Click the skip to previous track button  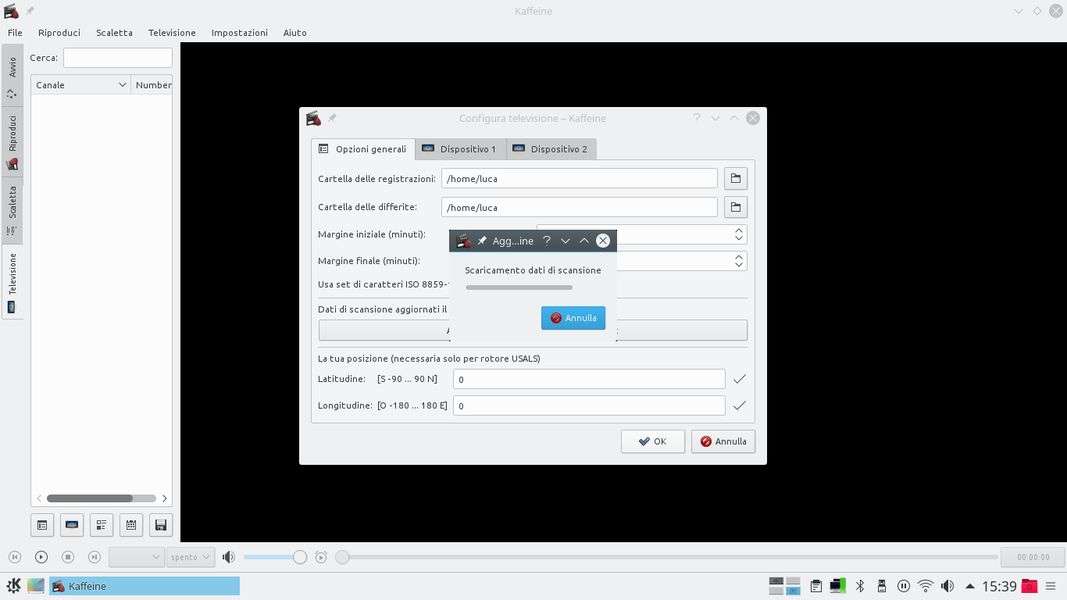pyautogui.click(x=15, y=556)
